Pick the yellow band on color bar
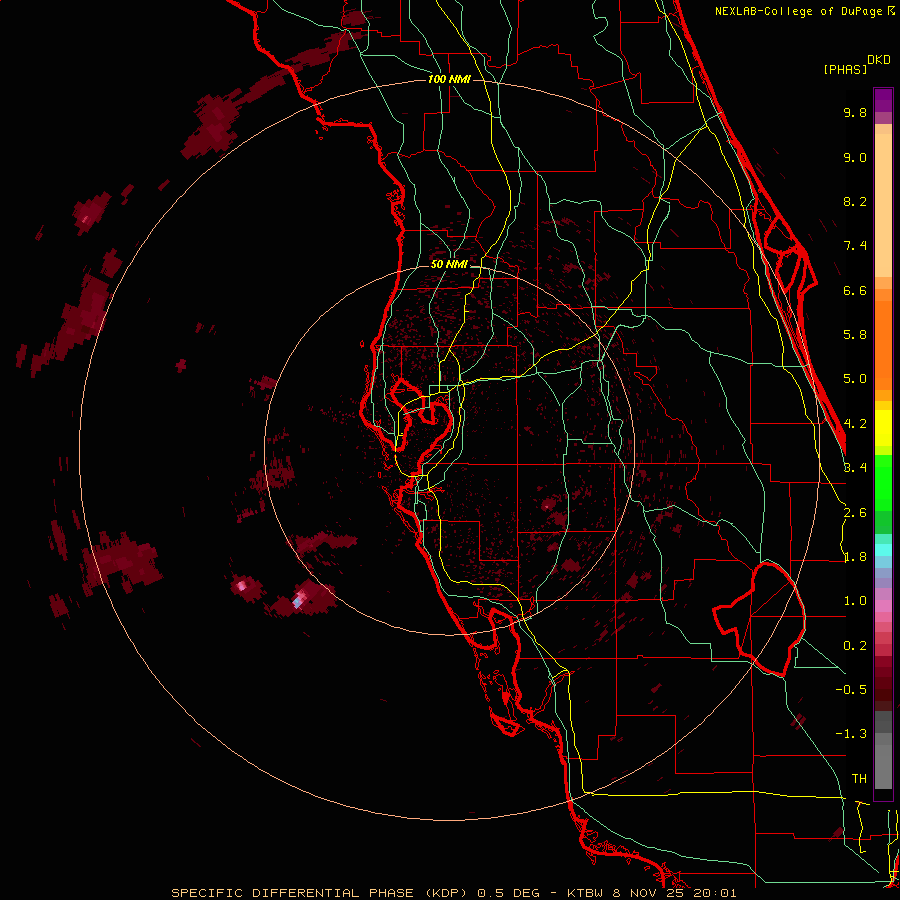The width and height of the screenshot is (900, 900). (883, 428)
